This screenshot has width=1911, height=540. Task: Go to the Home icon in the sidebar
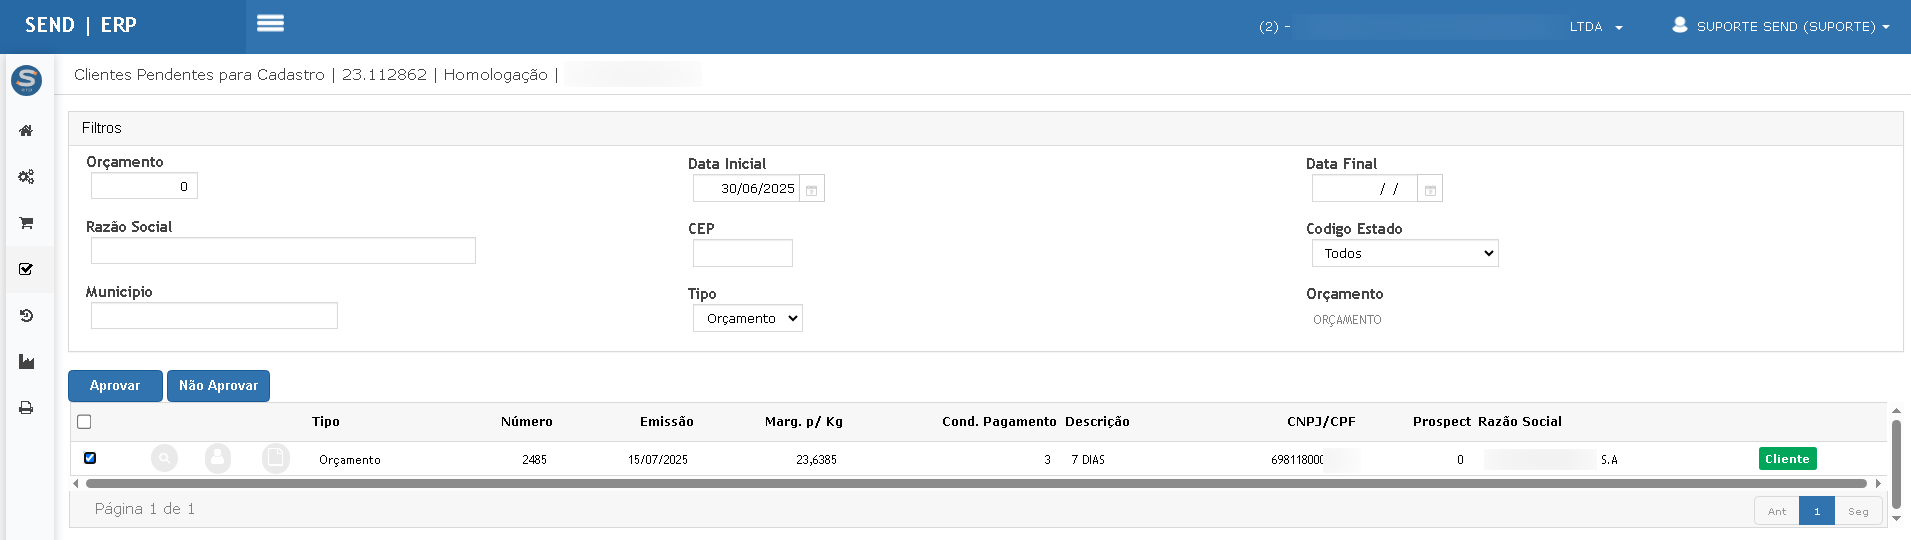coord(26,131)
